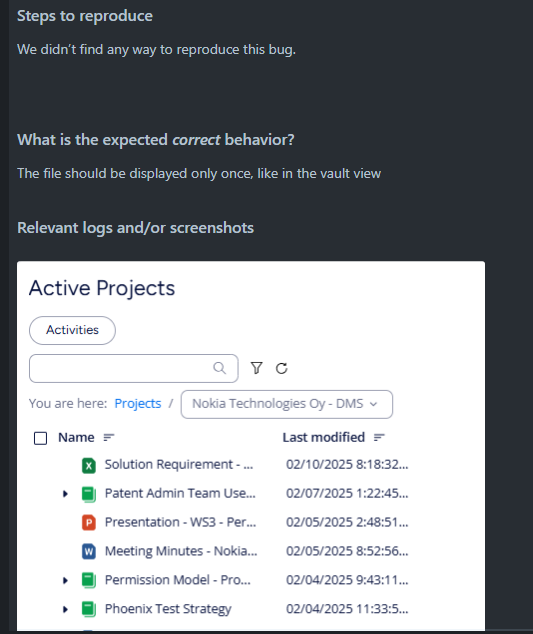Click the magnifier search icon
This screenshot has height=634, width=533.
[220, 368]
